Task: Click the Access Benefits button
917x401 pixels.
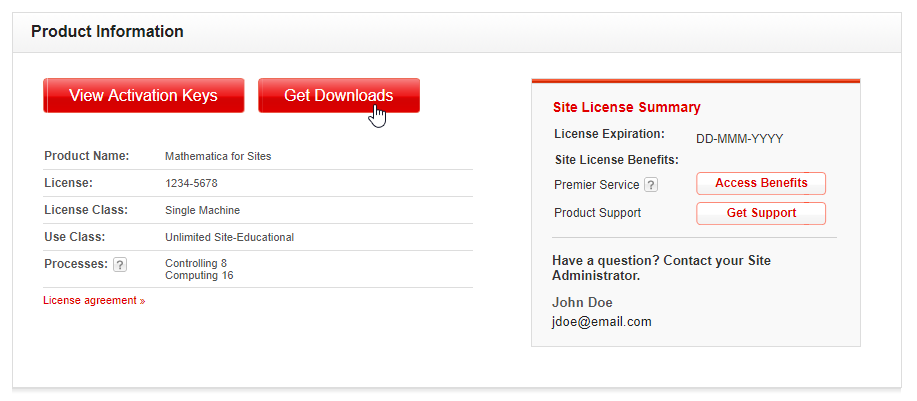Action: click(x=761, y=184)
